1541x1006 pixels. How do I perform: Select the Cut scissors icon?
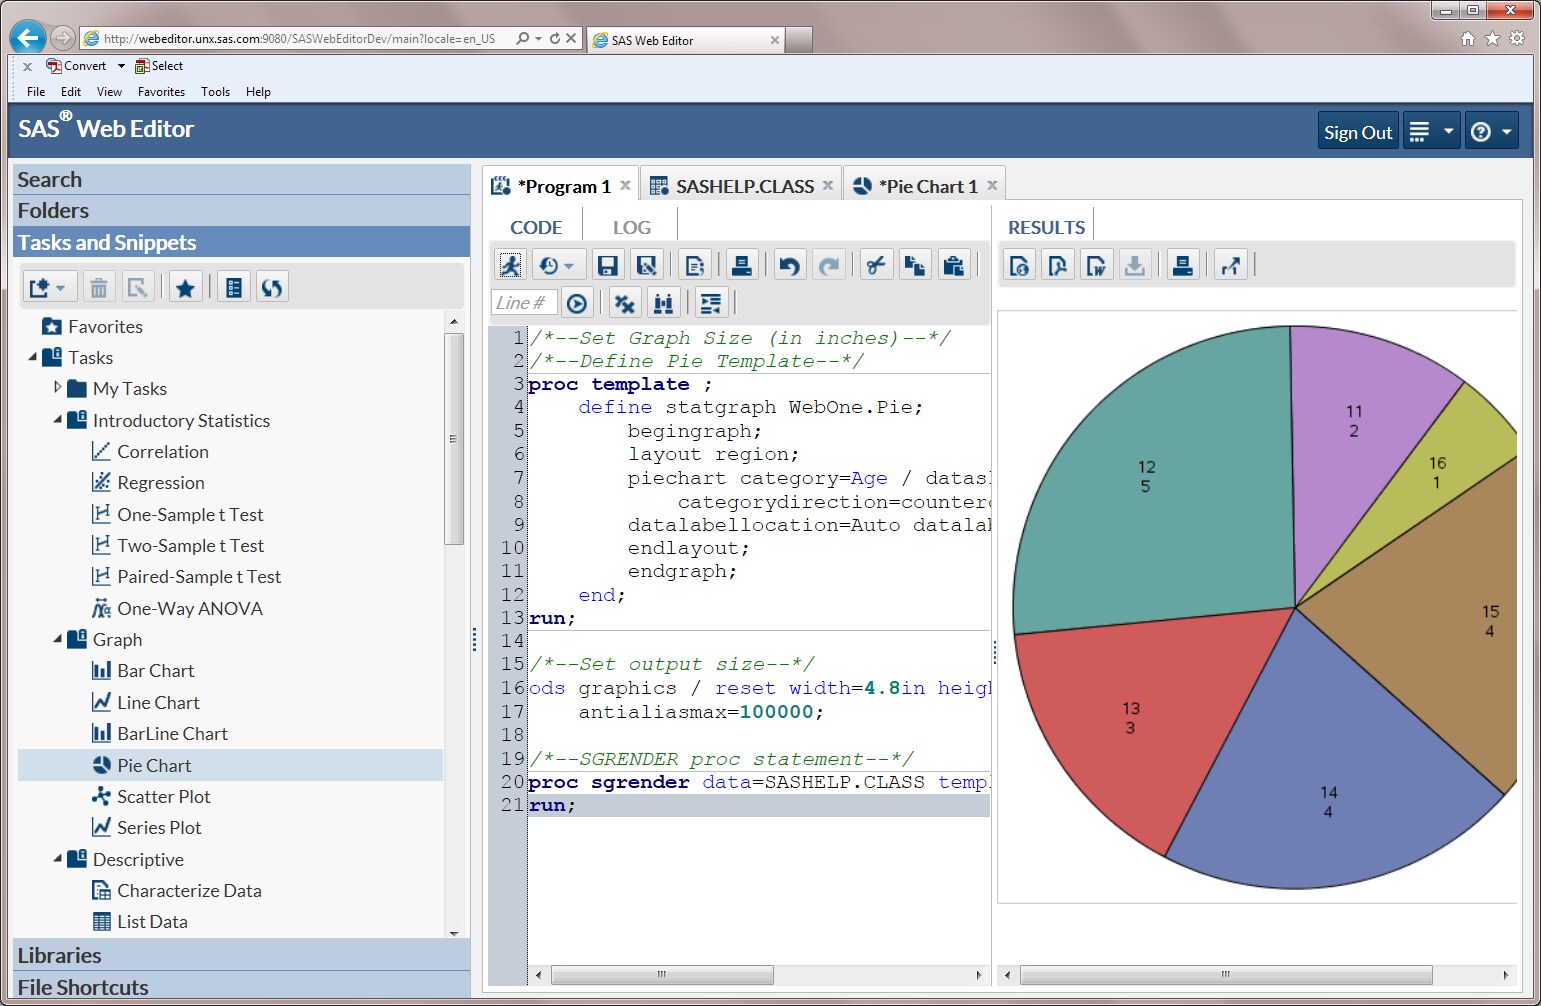click(x=875, y=264)
